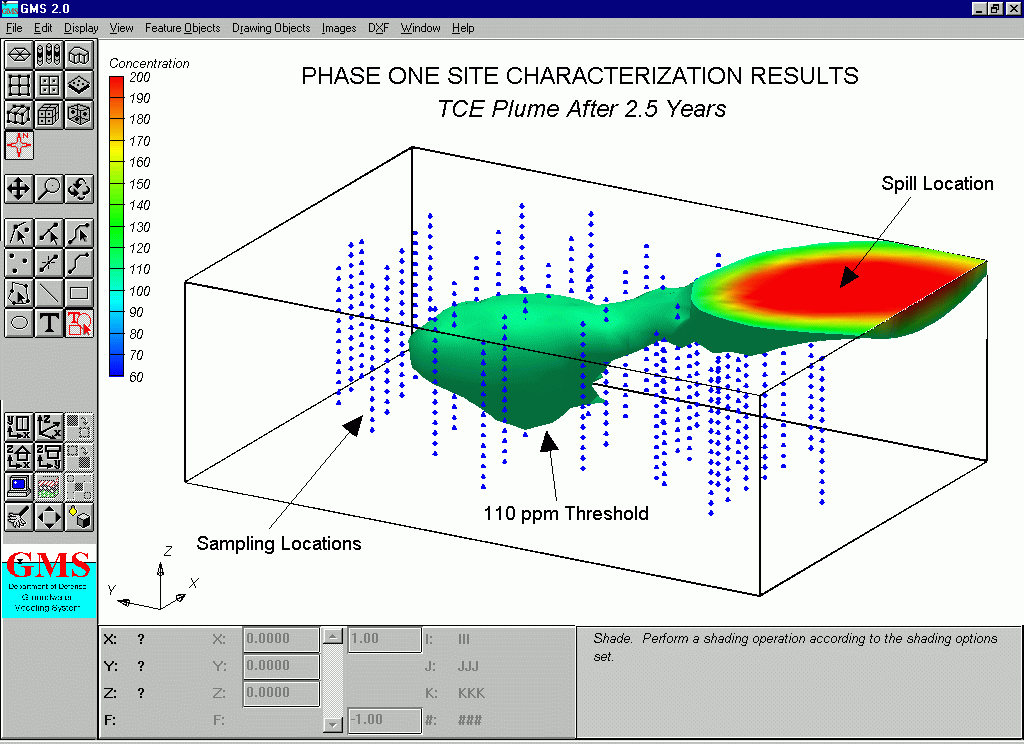Switch to the XY plan view icon
1024x744 pixels.
pyautogui.click(x=19, y=428)
